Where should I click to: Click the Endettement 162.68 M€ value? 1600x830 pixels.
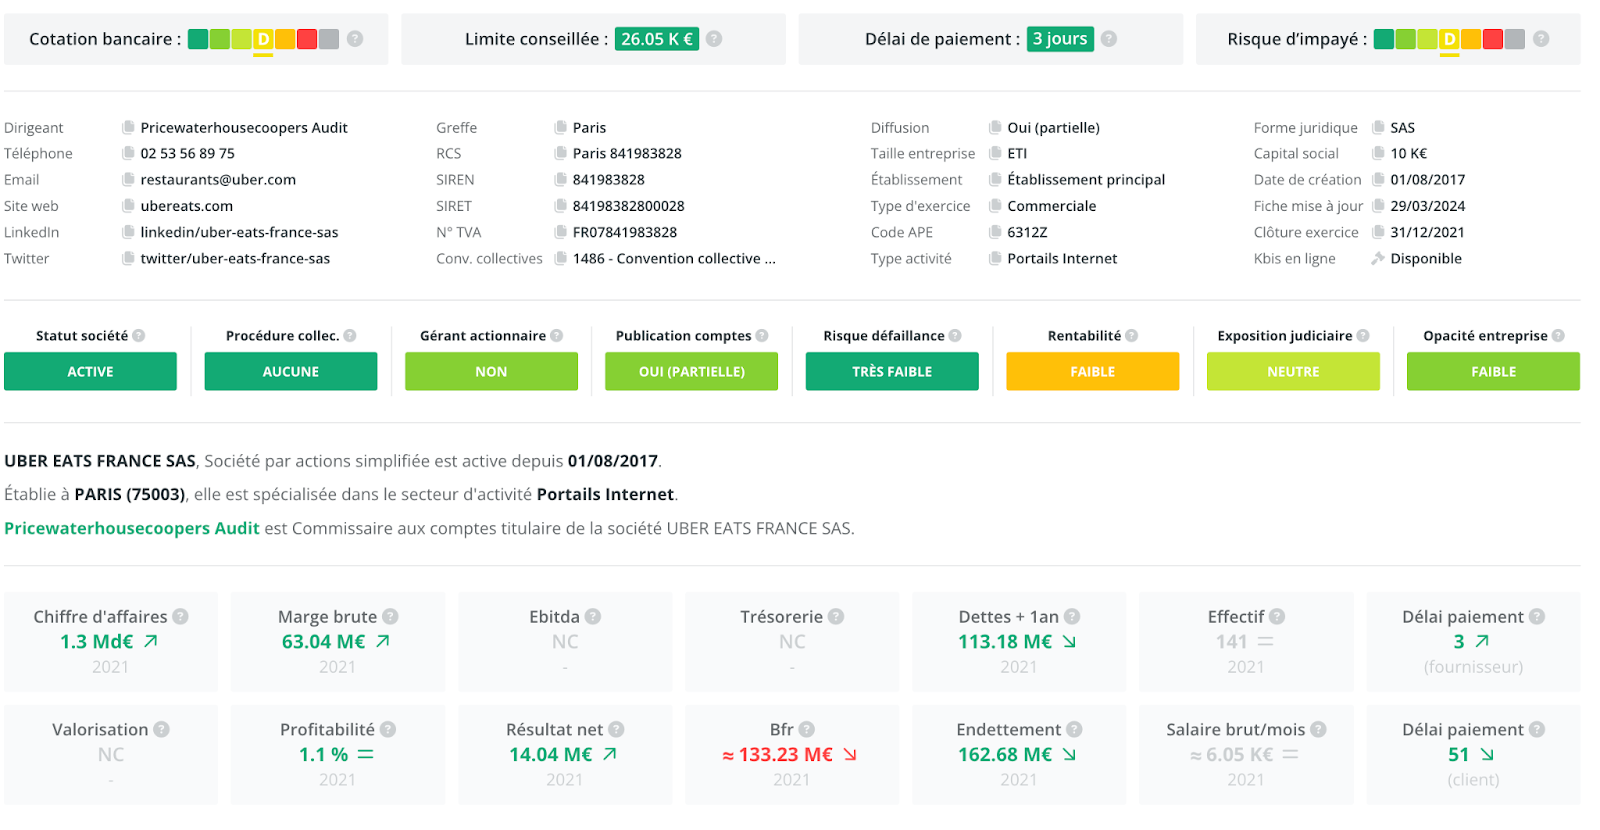pyautogui.click(x=1005, y=755)
